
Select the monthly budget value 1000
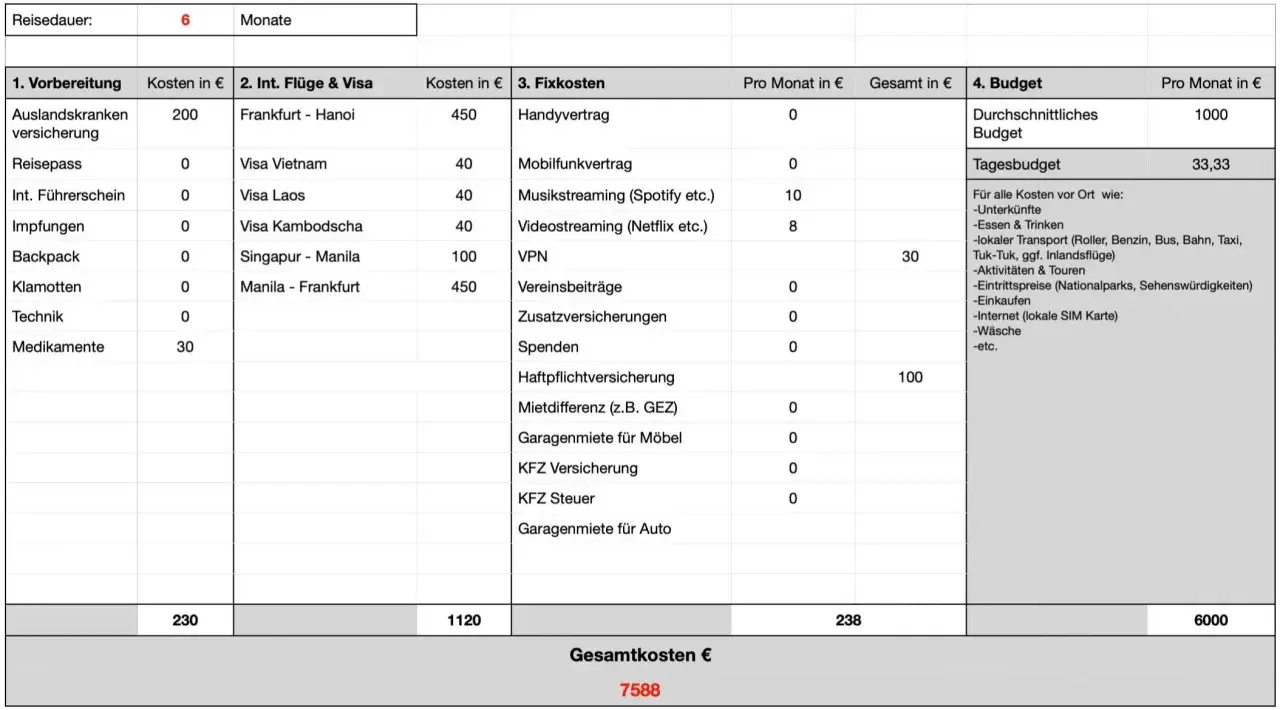[1211, 114]
